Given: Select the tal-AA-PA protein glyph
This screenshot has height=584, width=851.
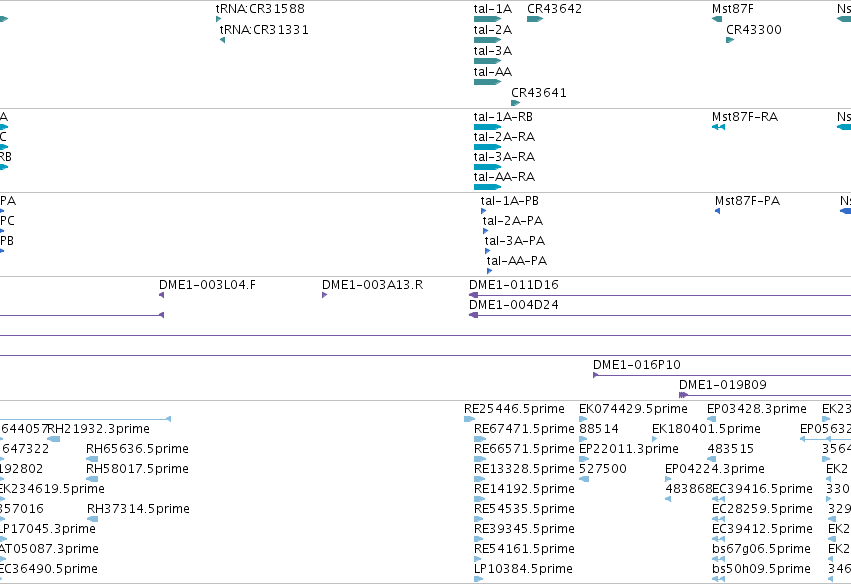Looking at the screenshot, I should pos(490,271).
